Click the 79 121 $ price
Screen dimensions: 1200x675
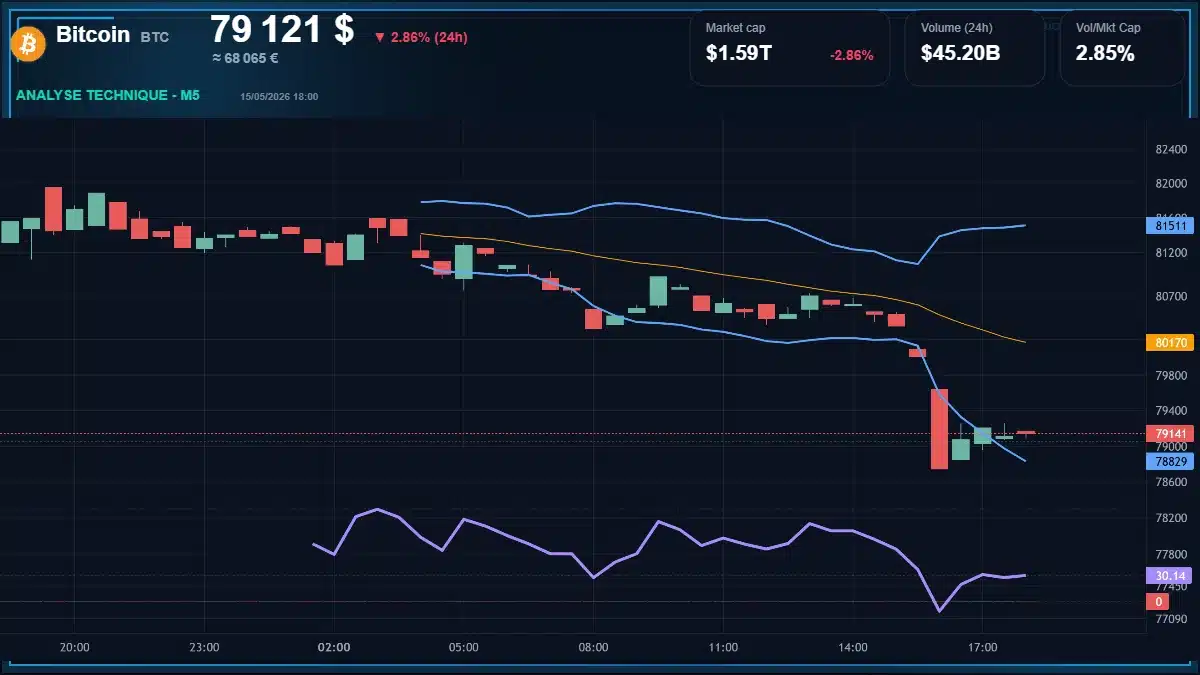[282, 30]
